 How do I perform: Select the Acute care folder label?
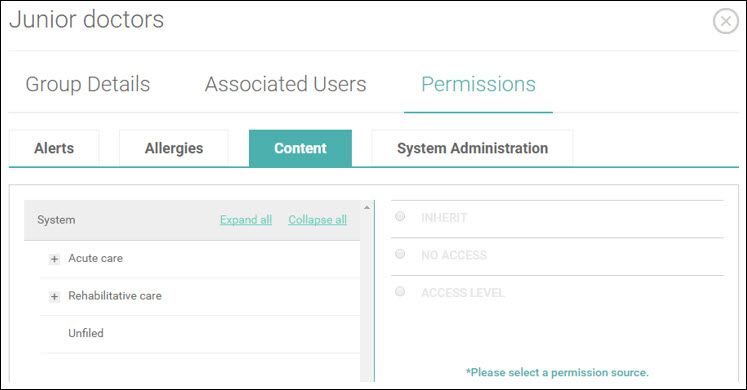95,258
